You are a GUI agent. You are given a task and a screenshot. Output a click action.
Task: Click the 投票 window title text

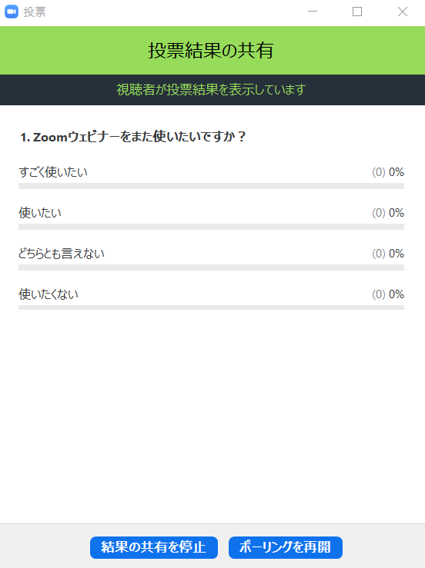tap(34, 12)
